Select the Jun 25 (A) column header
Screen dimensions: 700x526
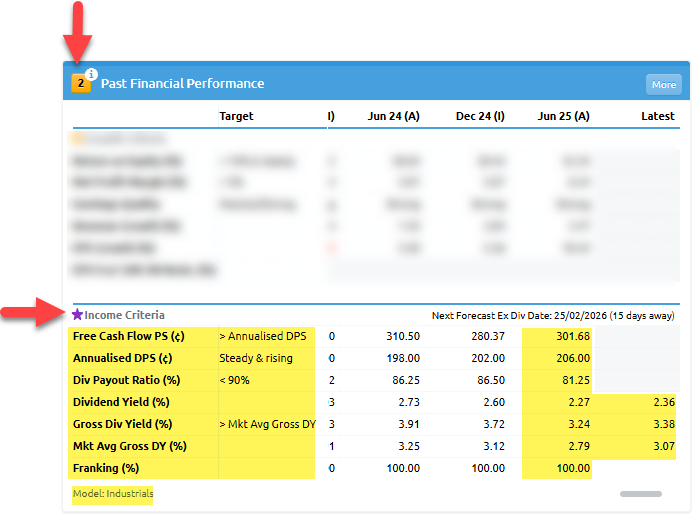pos(563,116)
